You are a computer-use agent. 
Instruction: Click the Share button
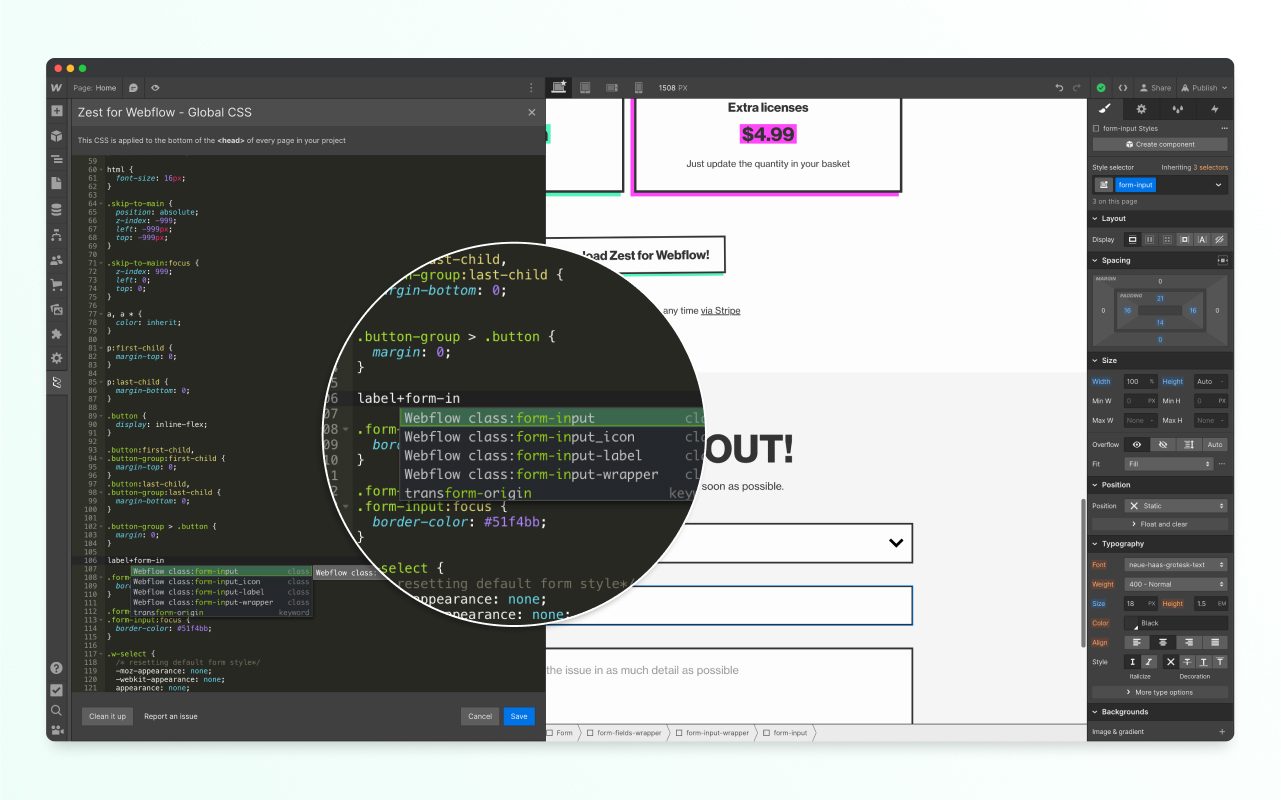point(1155,88)
